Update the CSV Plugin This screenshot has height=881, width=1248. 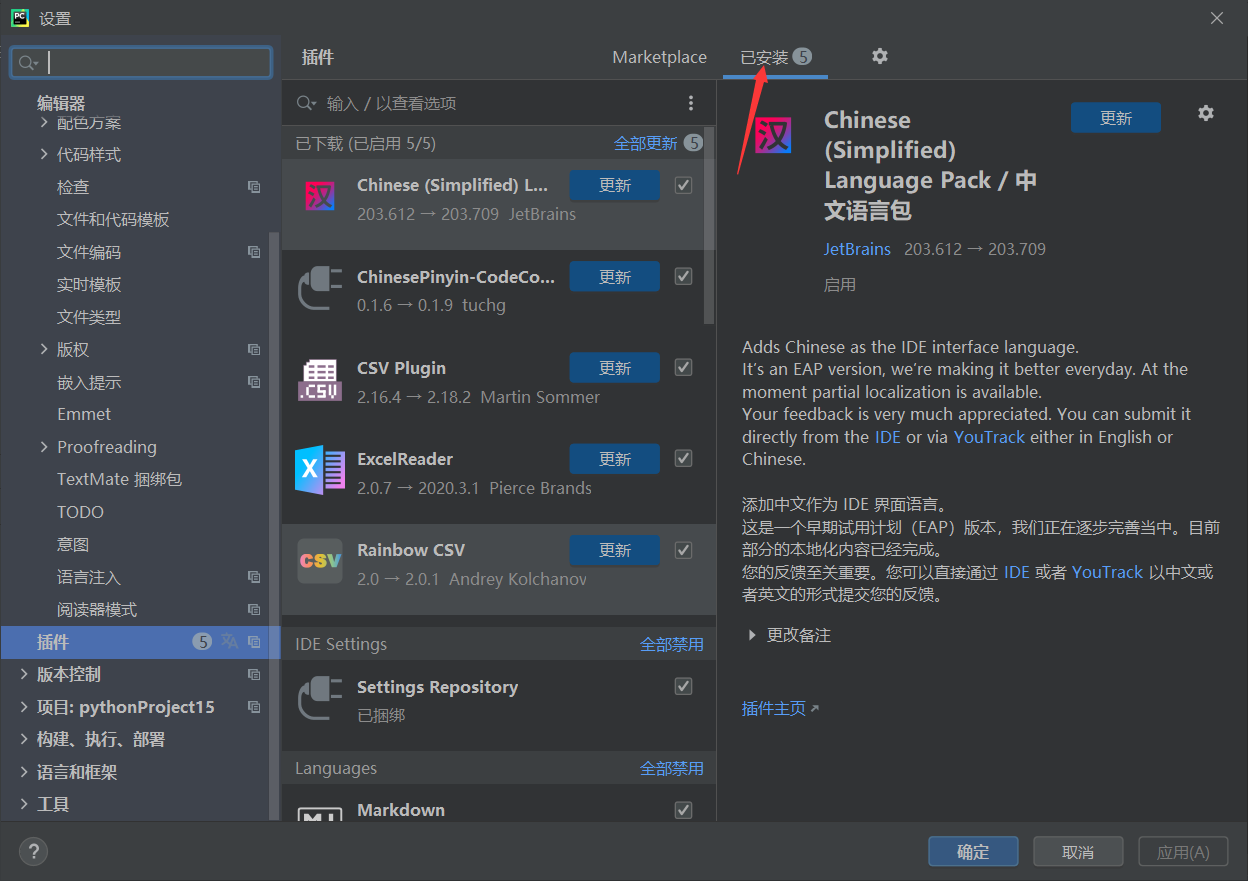pos(615,368)
